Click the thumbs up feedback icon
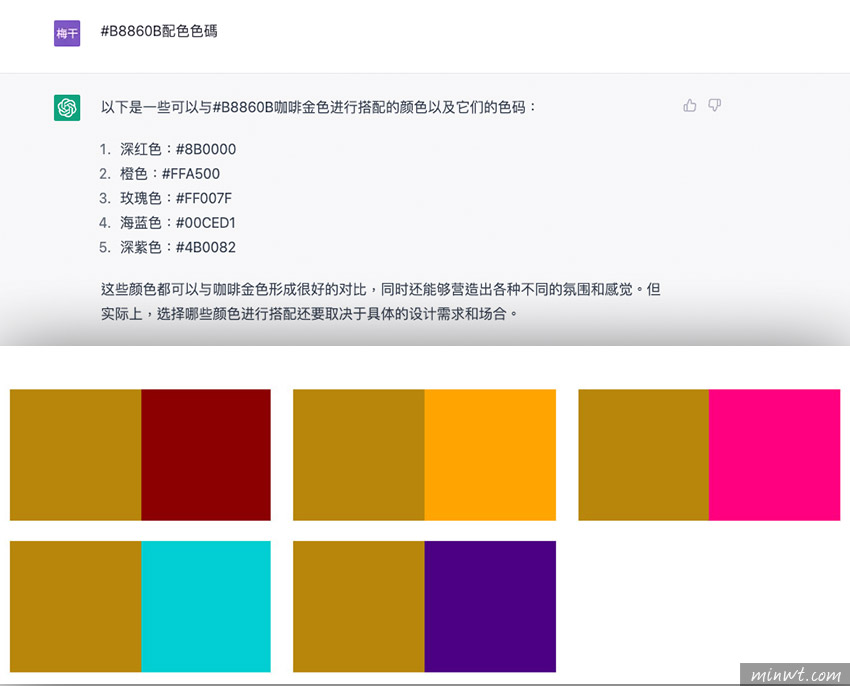 pyautogui.click(x=690, y=105)
